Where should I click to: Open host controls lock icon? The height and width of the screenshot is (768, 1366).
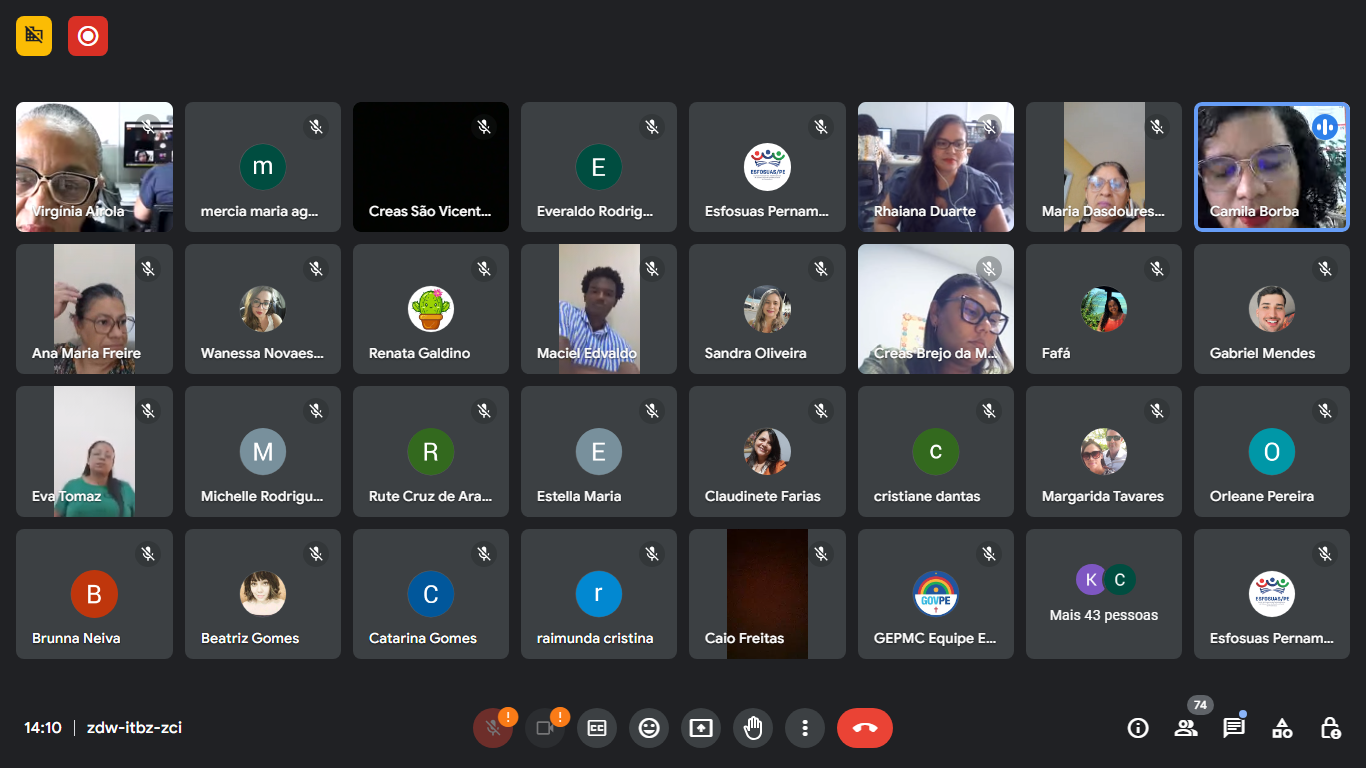coord(1330,728)
